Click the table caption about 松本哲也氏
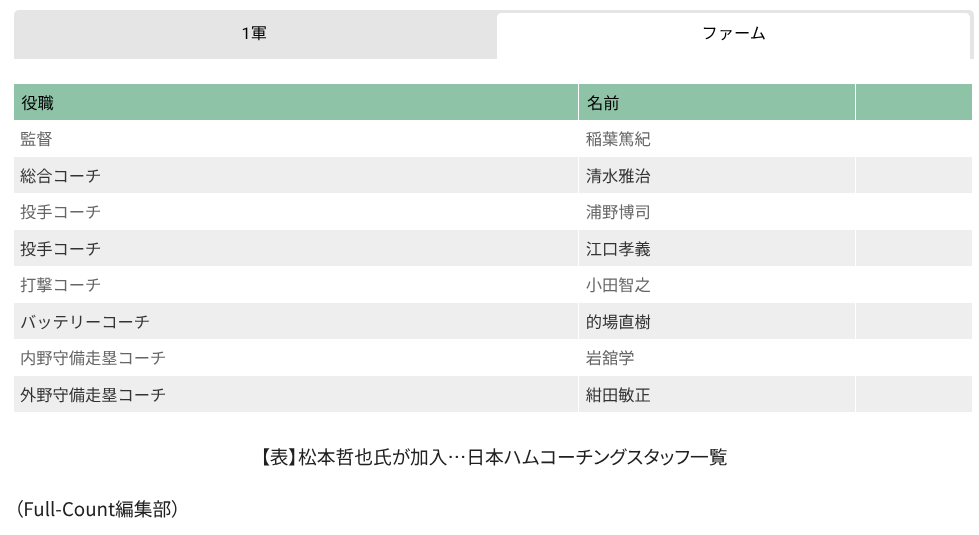Viewport: 979px width, 535px height. 492,458
